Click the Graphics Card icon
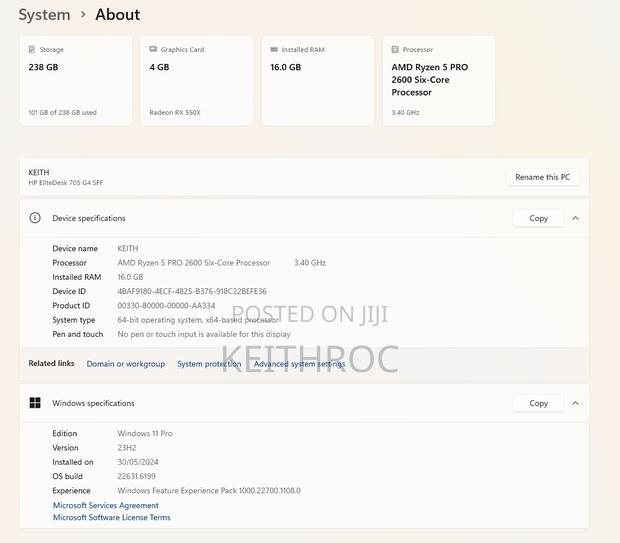Viewport: 620px width, 543px height. tap(153, 49)
